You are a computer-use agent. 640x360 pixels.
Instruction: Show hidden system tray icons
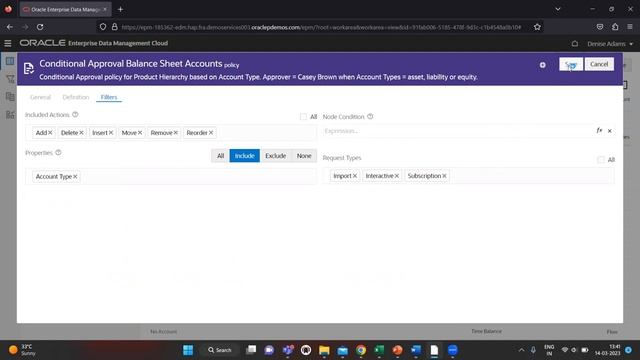pyautogui.click(x=521, y=350)
